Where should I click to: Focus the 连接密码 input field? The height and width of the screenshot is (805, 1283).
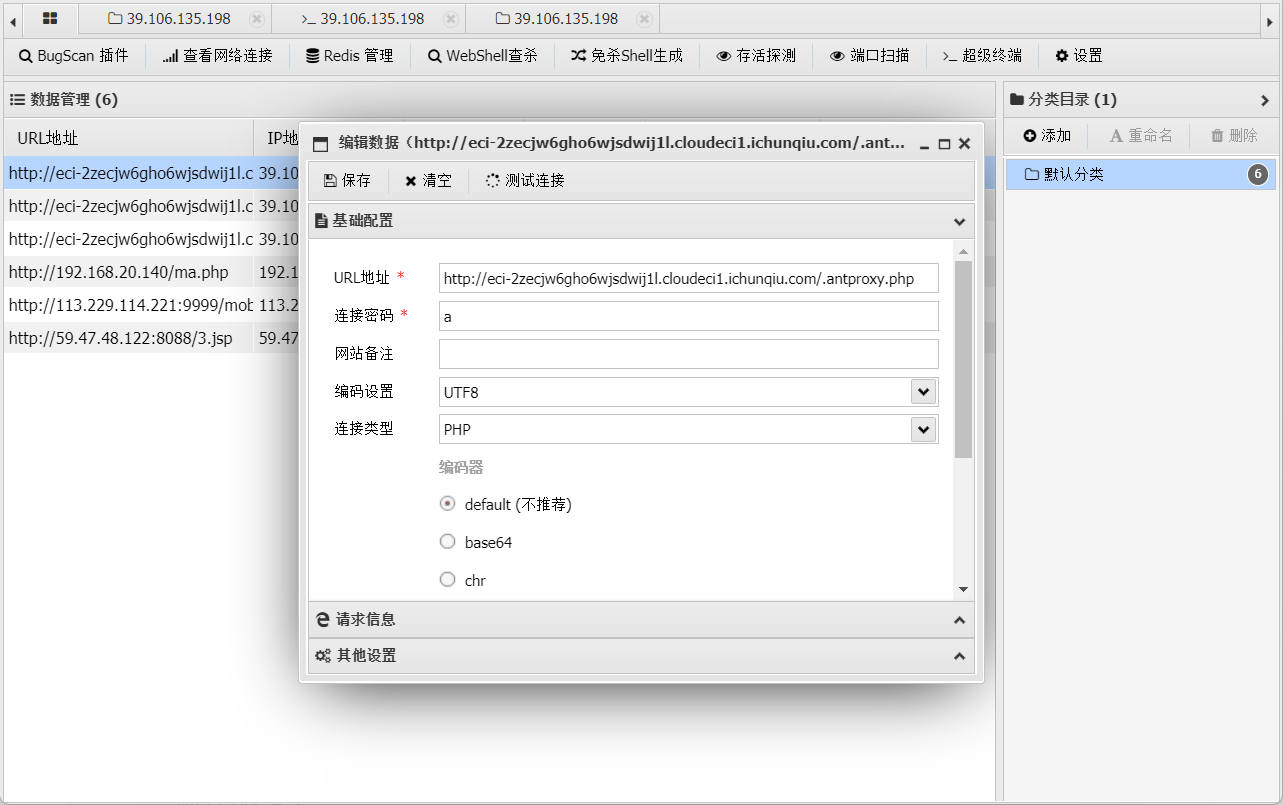click(x=689, y=316)
